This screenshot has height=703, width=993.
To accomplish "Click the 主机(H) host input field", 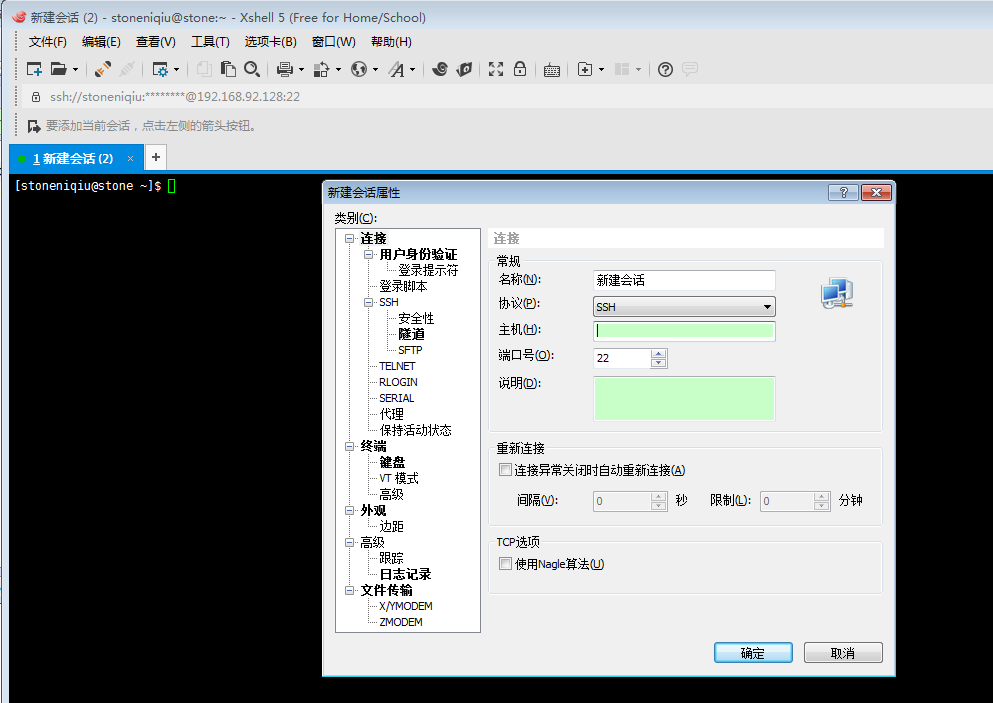I will click(684, 331).
